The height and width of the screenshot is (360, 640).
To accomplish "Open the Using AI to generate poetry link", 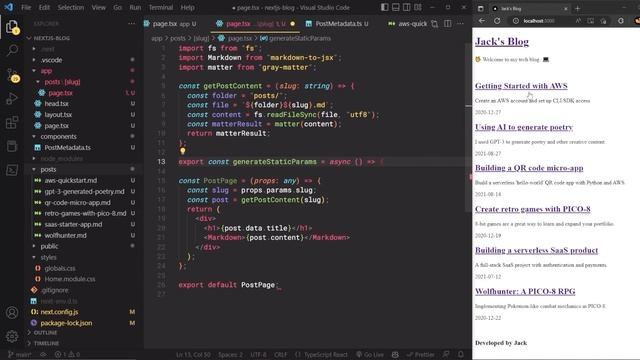I will pyautogui.click(x=524, y=127).
